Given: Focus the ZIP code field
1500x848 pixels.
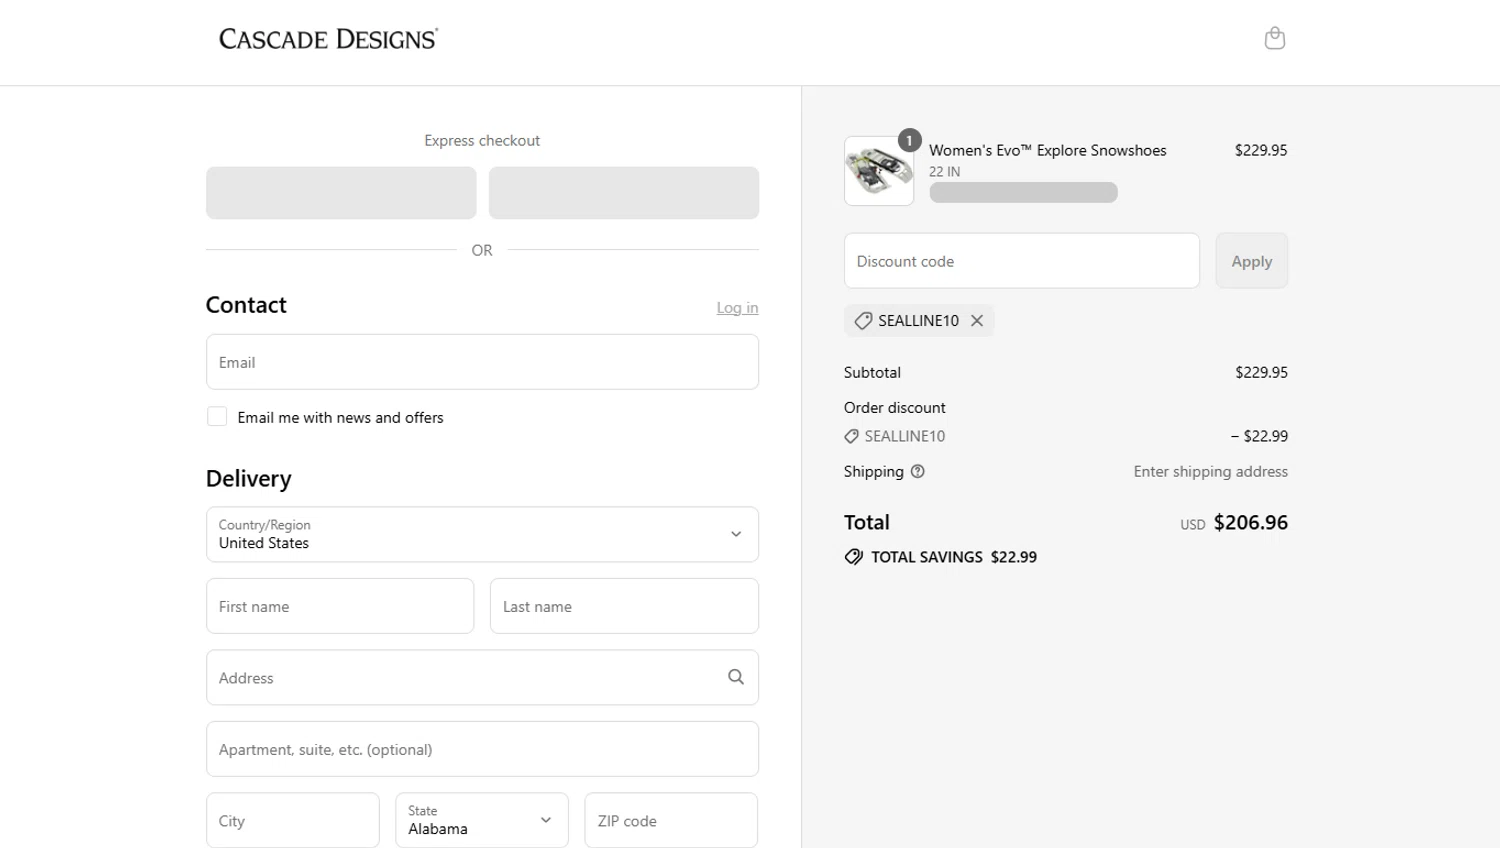Looking at the screenshot, I should [x=671, y=820].
